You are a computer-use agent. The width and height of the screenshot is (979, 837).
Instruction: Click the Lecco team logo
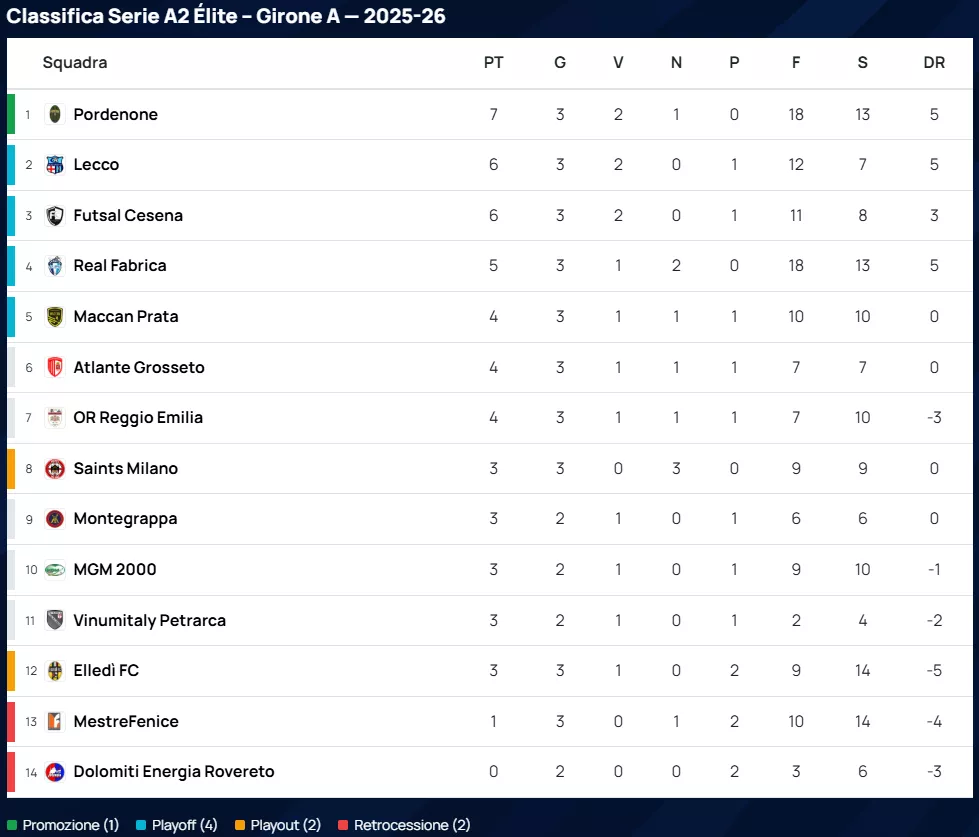(55, 165)
